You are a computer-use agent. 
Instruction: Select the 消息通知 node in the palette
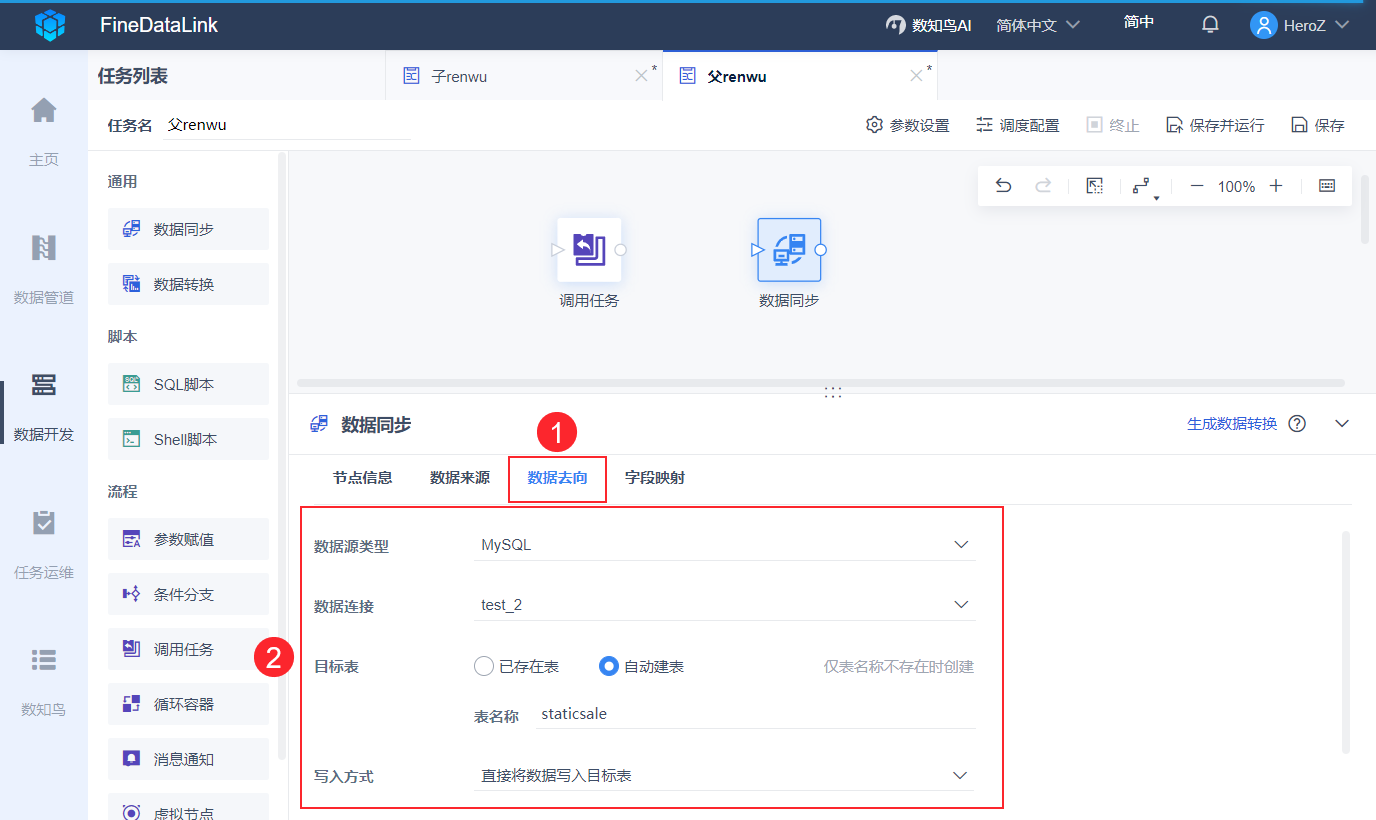(x=188, y=759)
